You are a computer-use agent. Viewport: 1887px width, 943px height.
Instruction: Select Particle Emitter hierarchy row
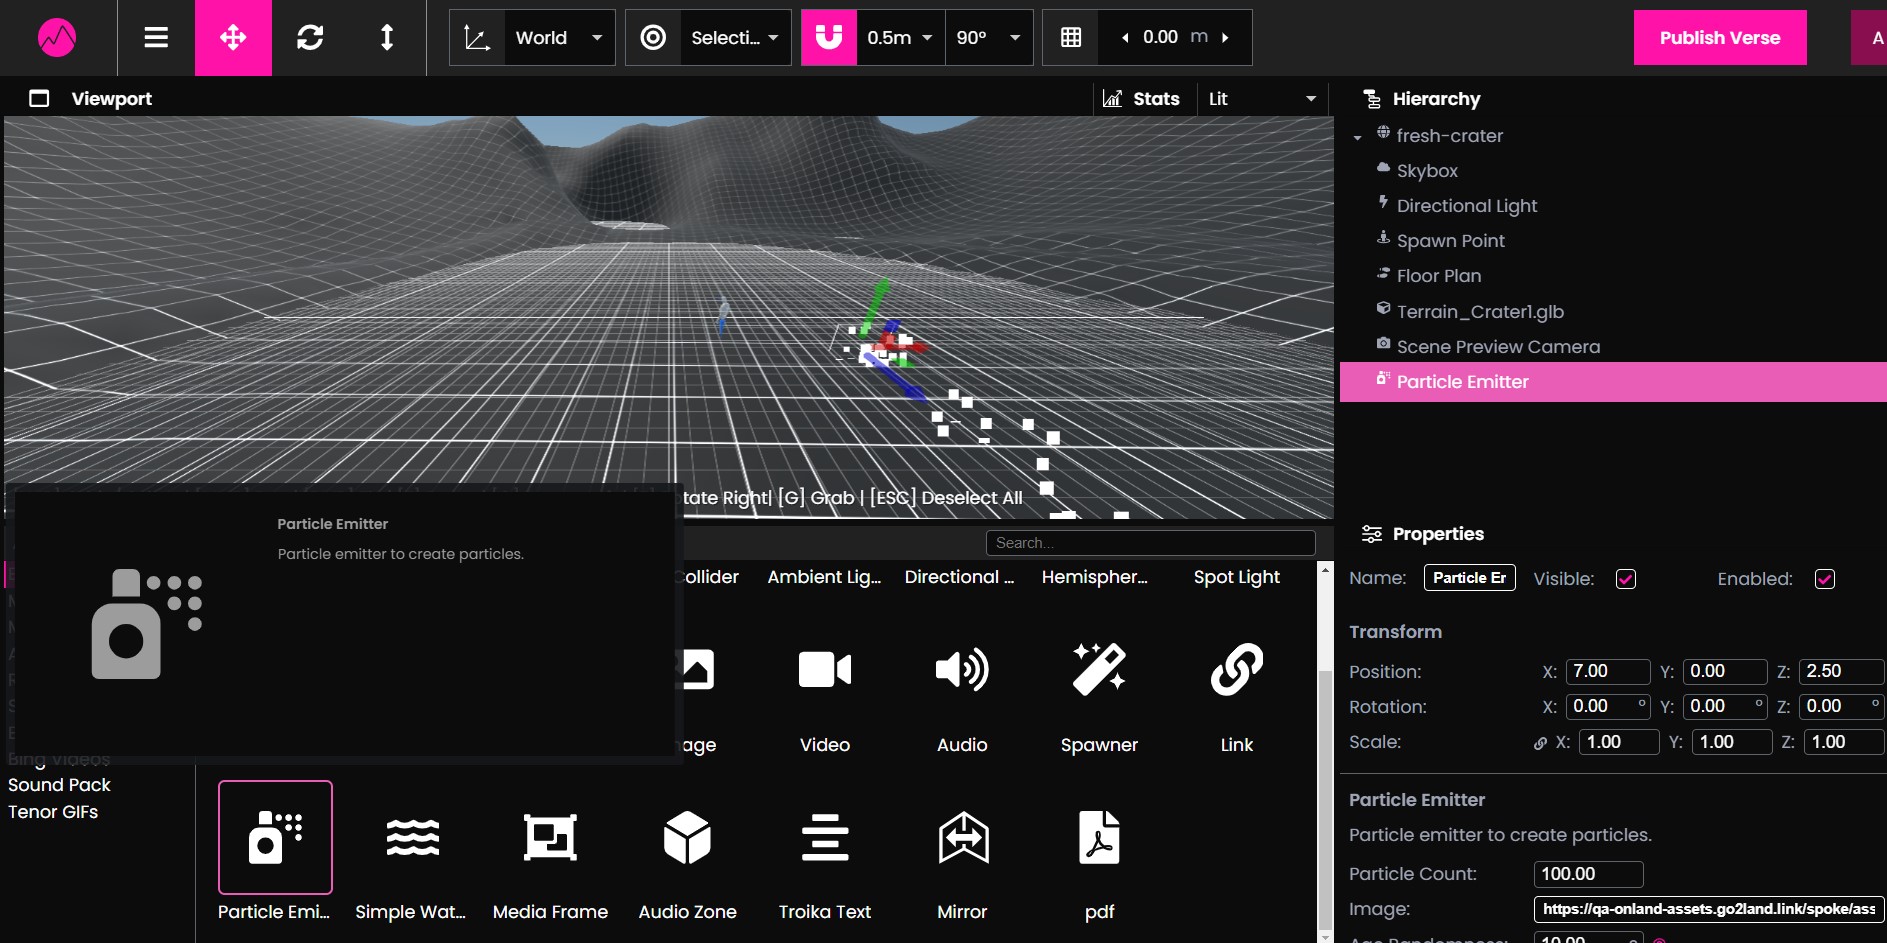pyautogui.click(x=1613, y=382)
